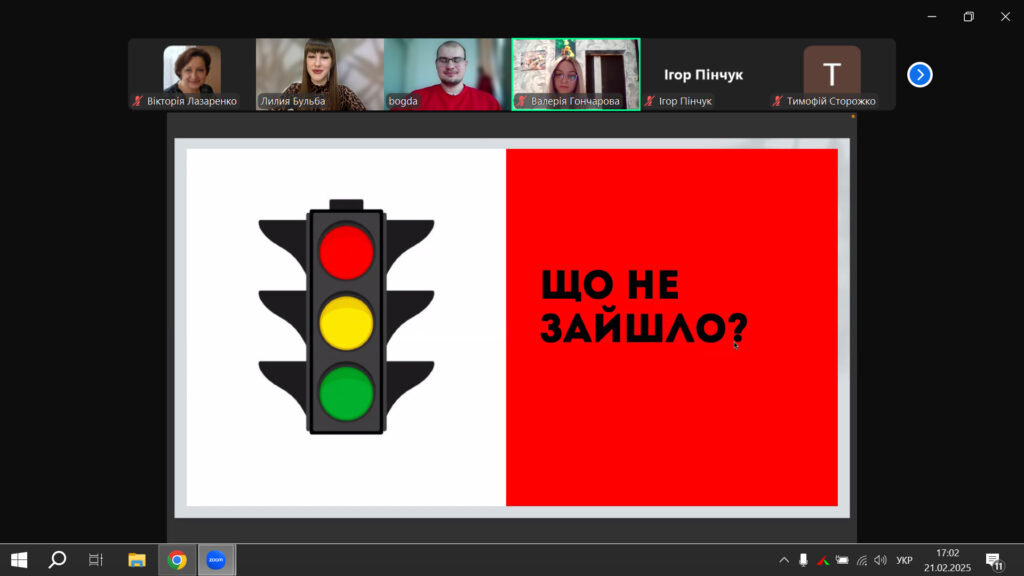This screenshot has height=576, width=1024.
Task: Click the yellow traffic light lamp
Action: (x=346, y=323)
